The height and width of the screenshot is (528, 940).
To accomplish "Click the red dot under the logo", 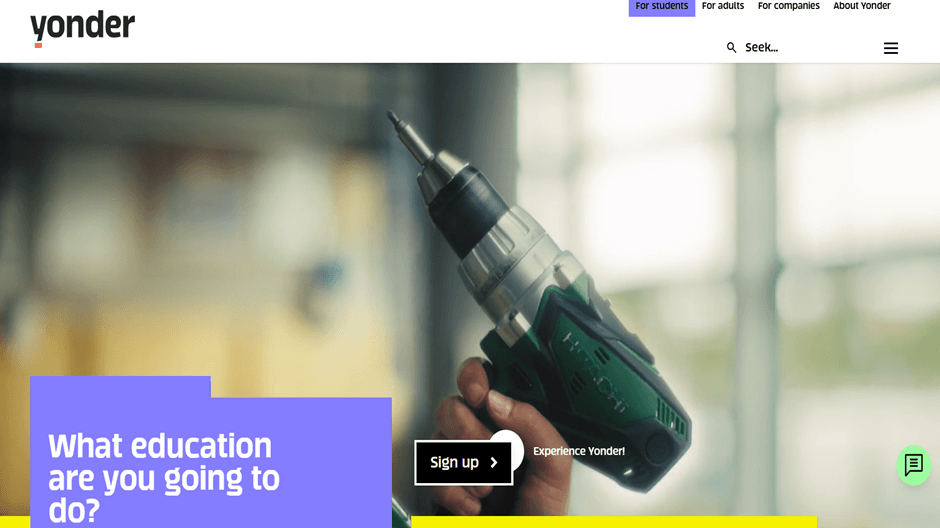I will point(38,46).
